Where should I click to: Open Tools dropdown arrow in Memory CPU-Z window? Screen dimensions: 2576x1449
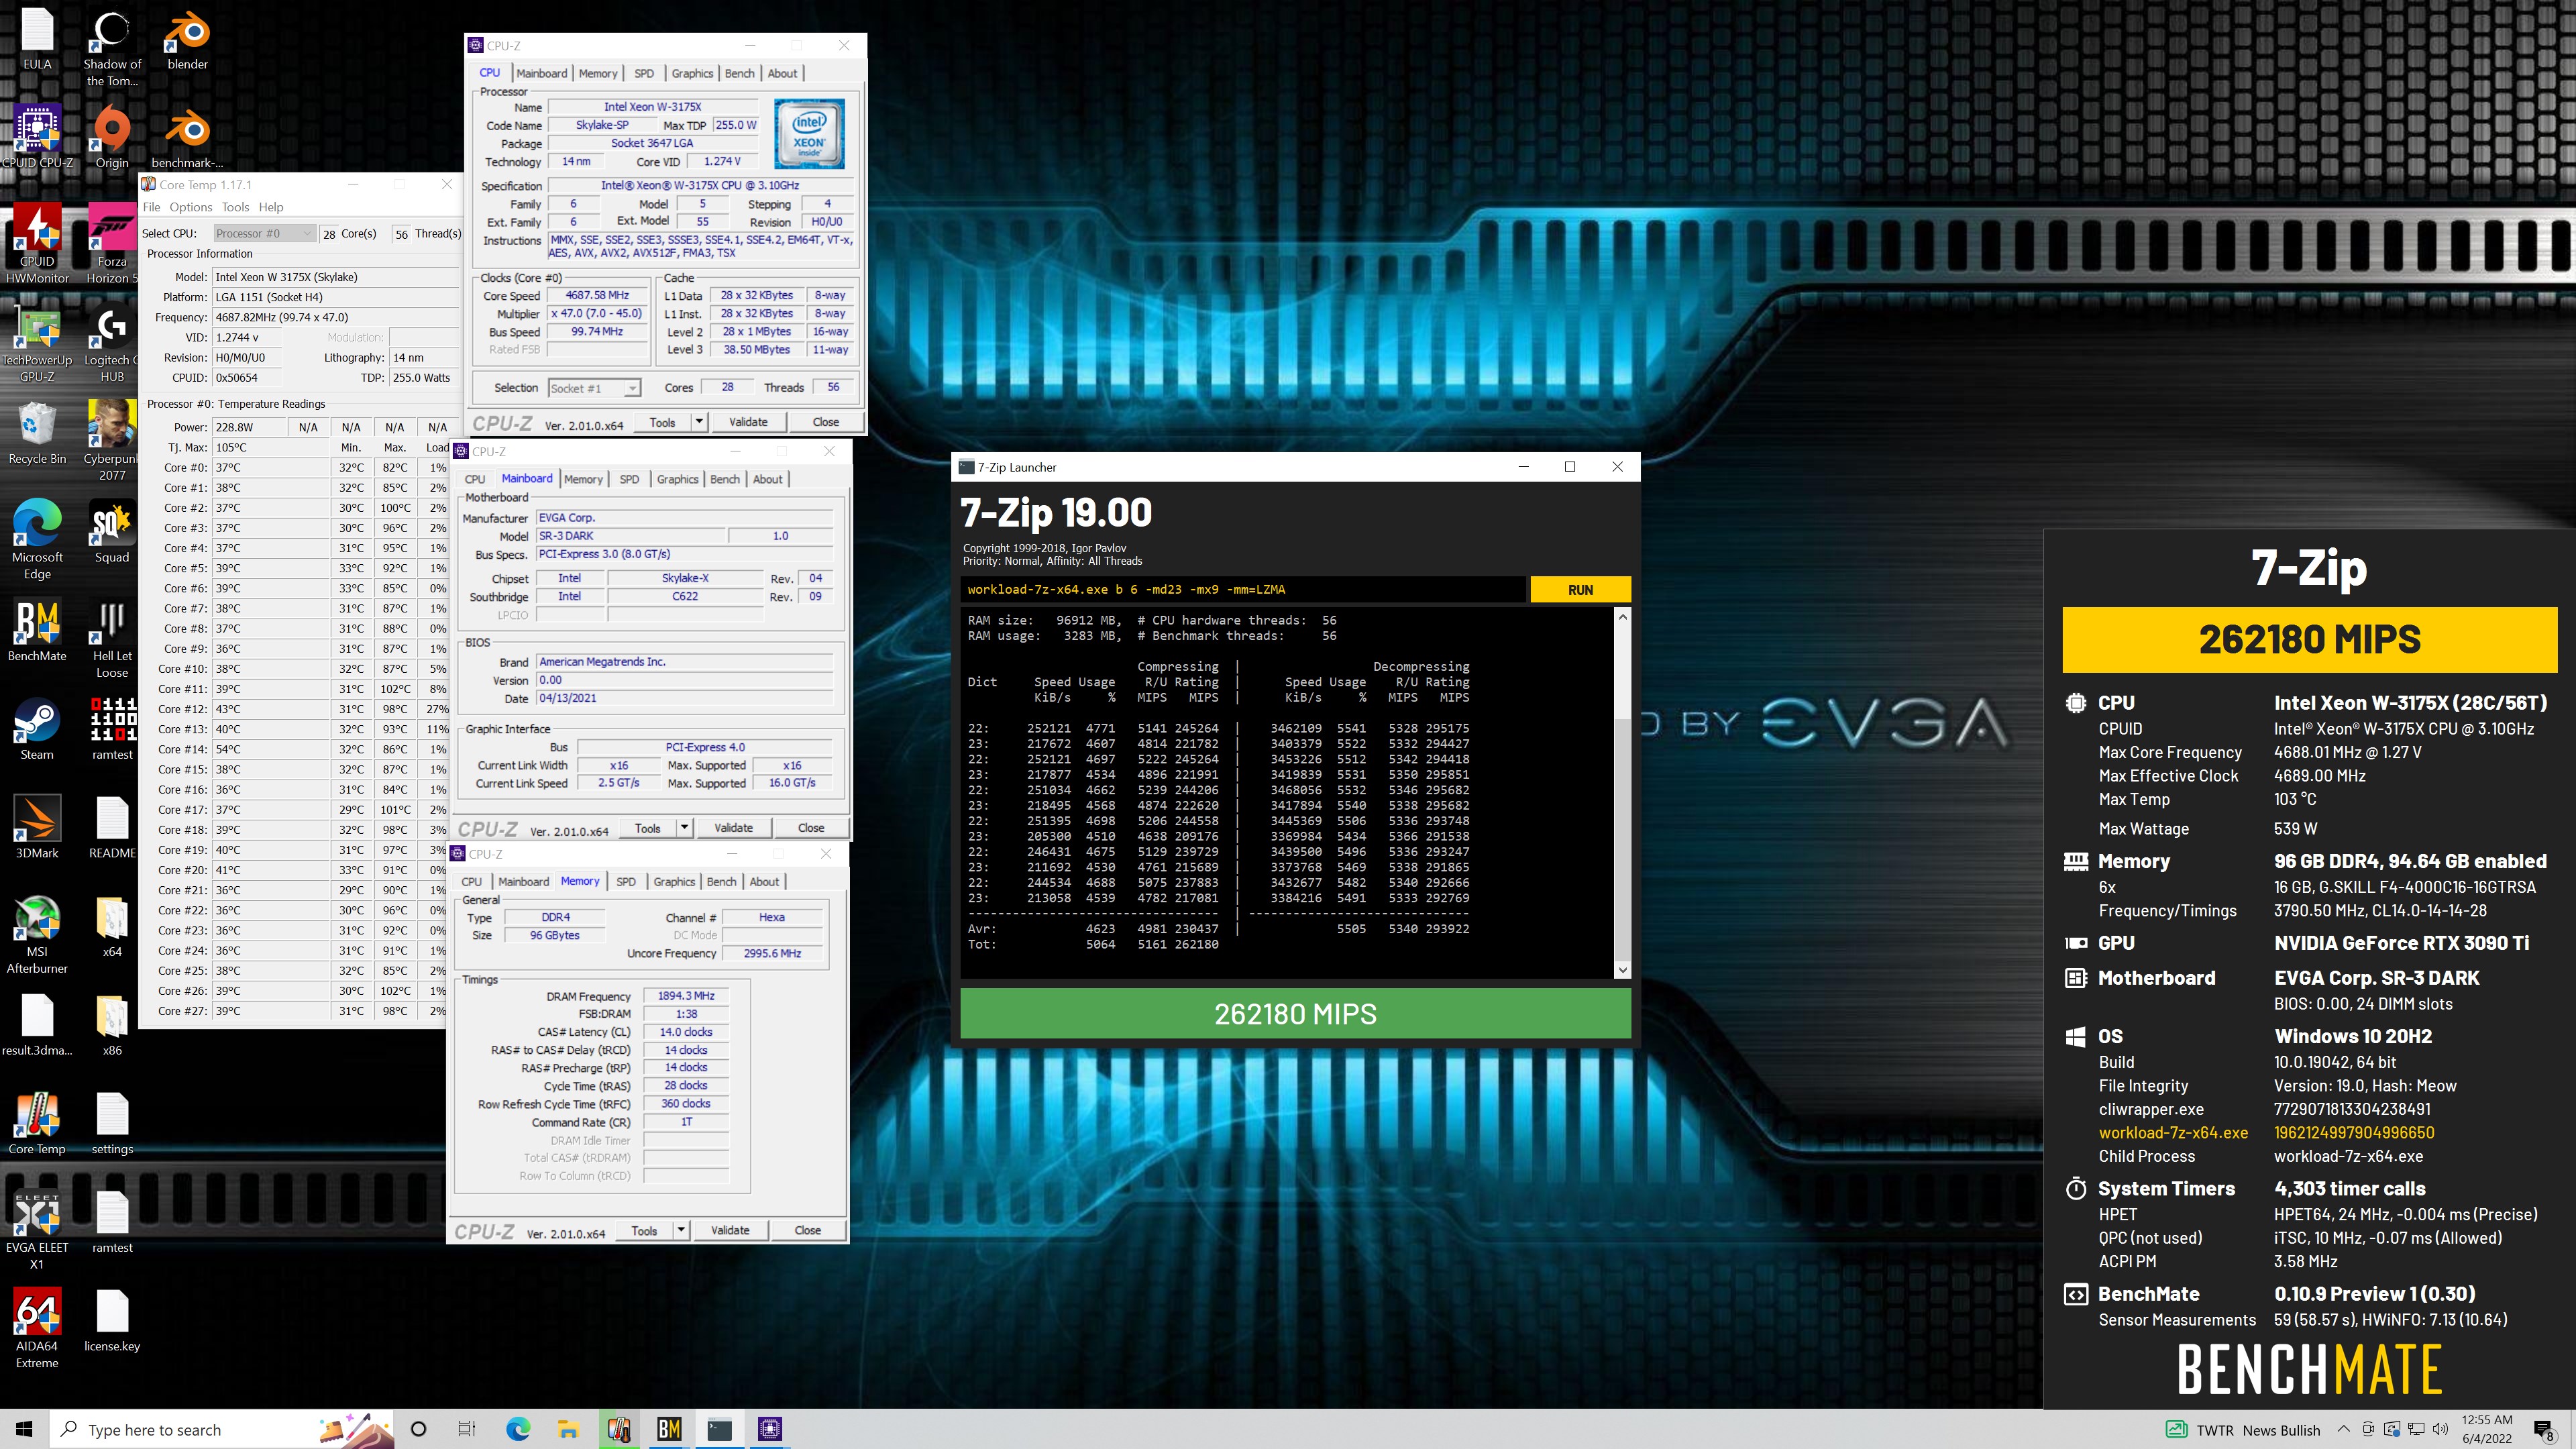[681, 1230]
